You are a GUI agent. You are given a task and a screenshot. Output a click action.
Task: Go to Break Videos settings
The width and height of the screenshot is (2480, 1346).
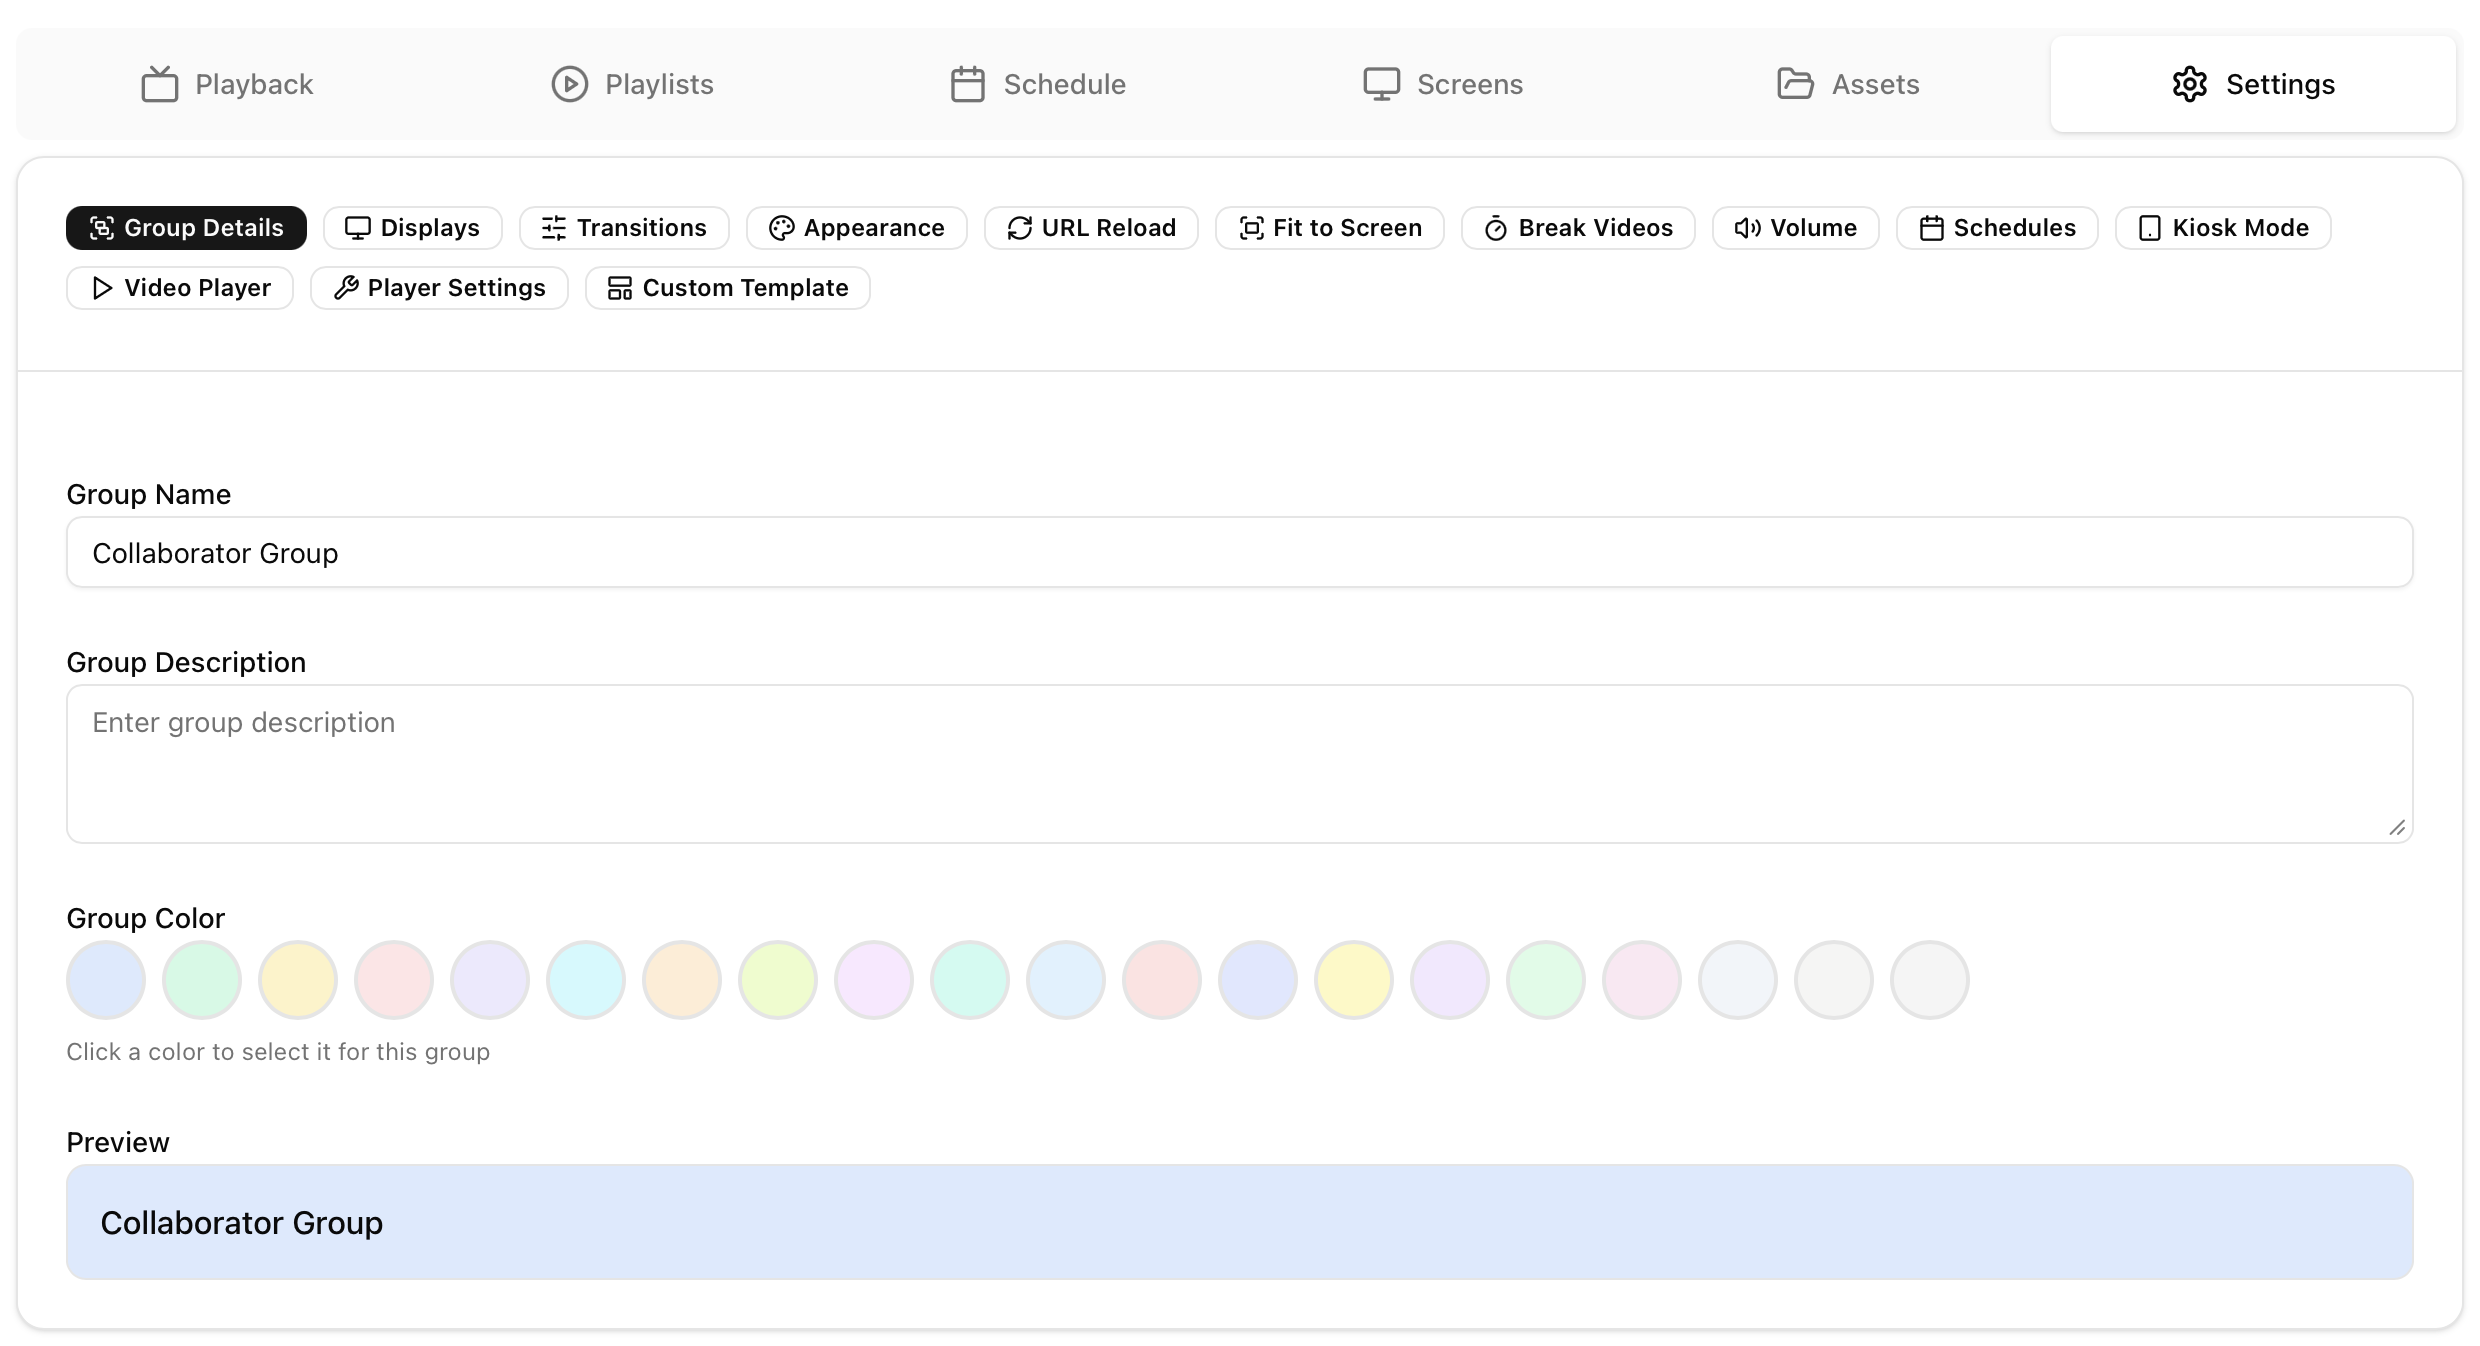point(1577,228)
